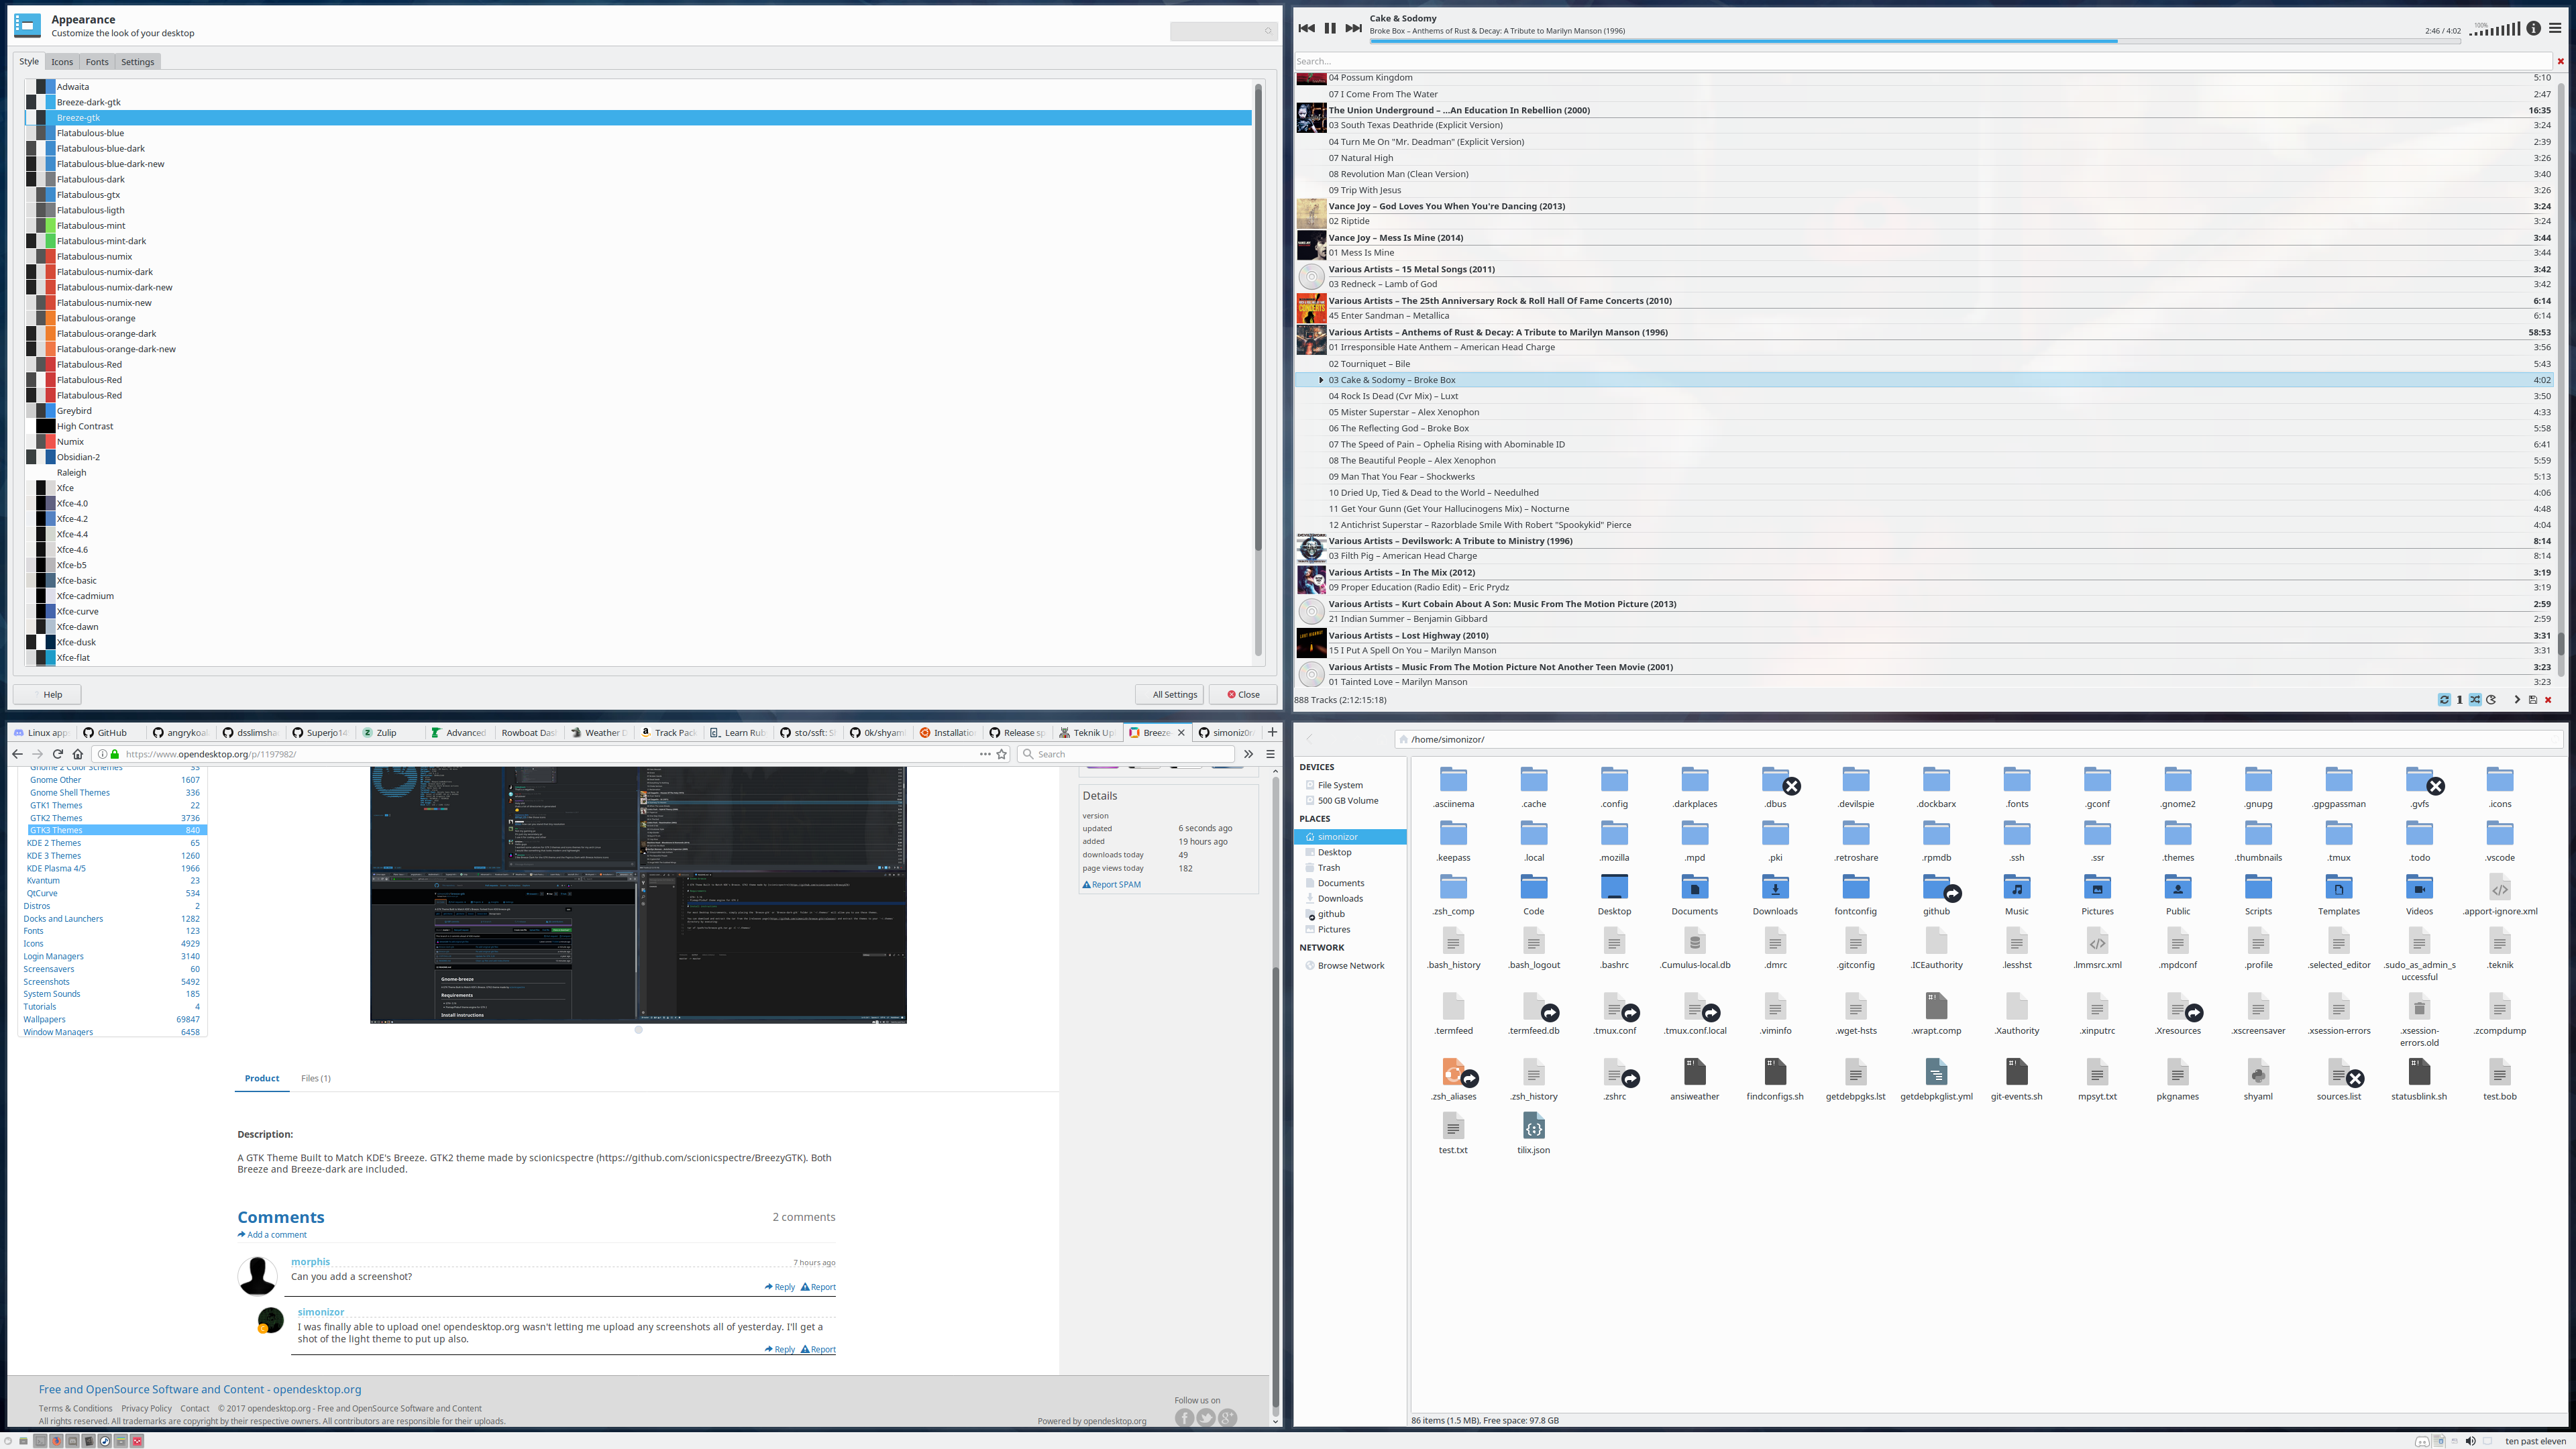Expand the selected Cake & Sodomy track details
The height and width of the screenshot is (1449, 2576).
pyautogui.click(x=1322, y=380)
